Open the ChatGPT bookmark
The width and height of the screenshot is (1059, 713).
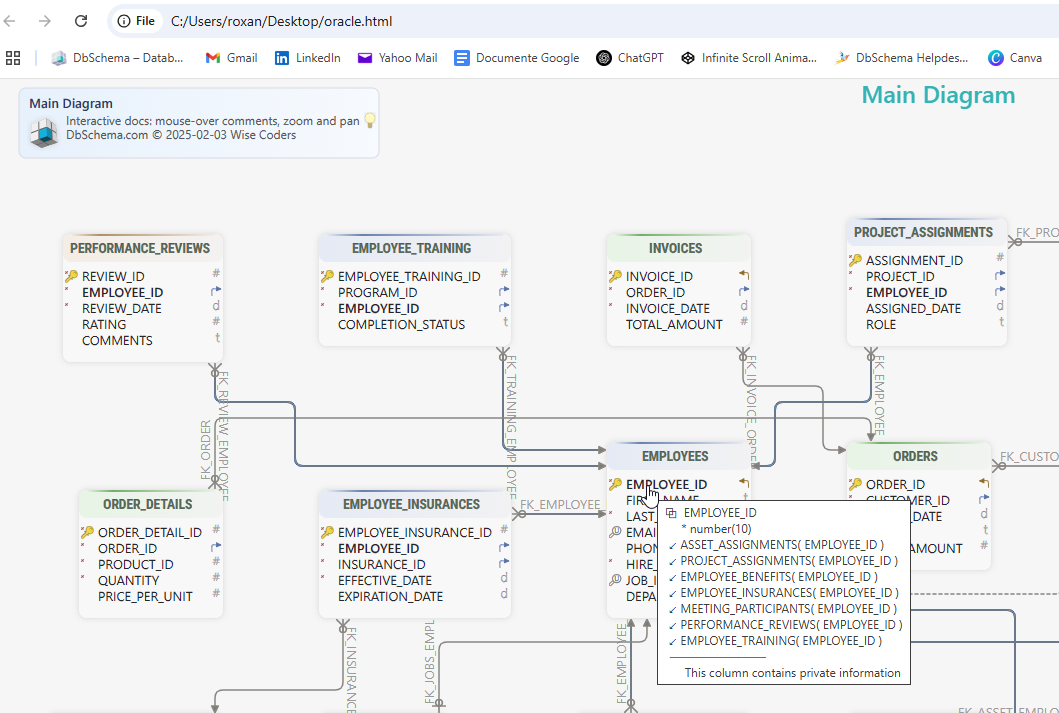coord(629,58)
